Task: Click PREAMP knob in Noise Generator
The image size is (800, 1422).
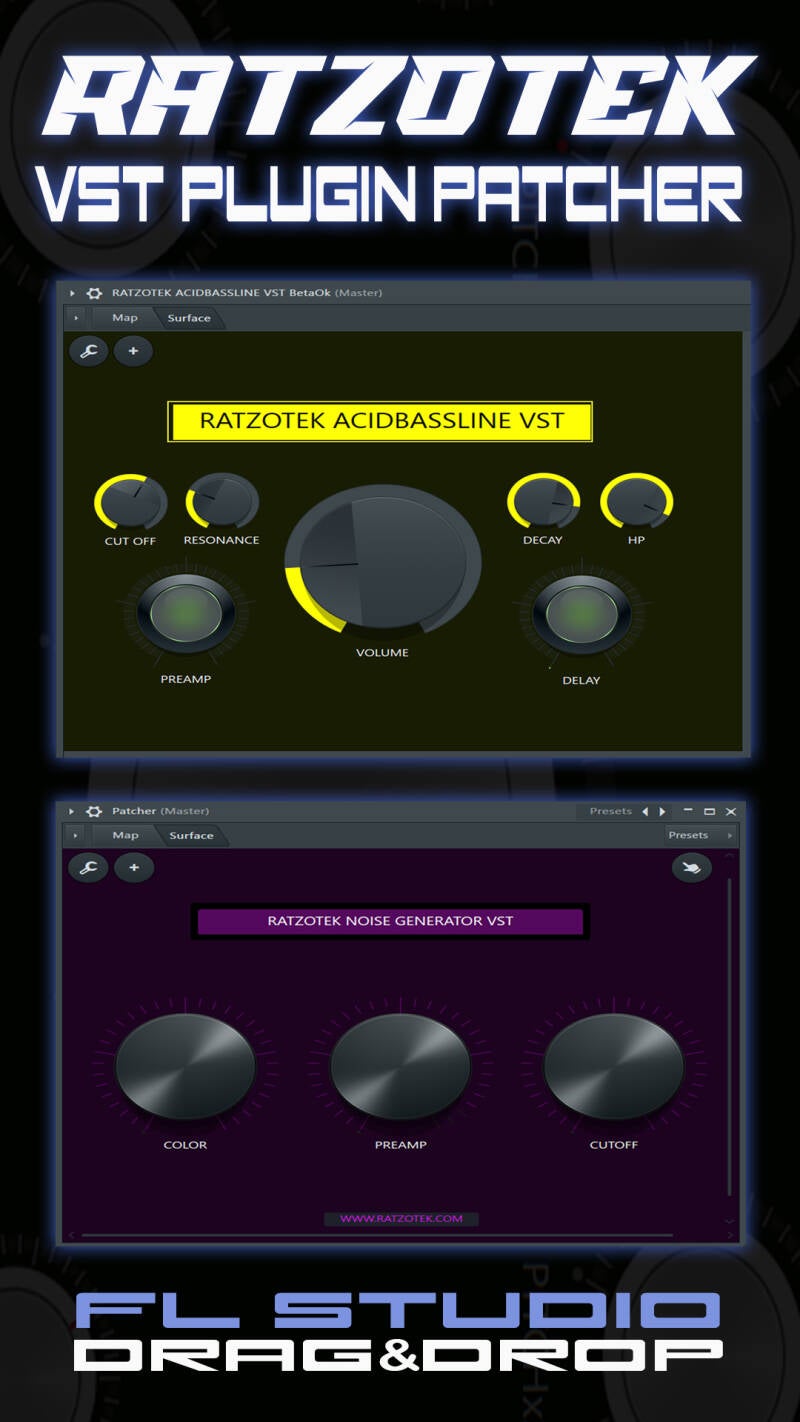Action: point(400,1066)
